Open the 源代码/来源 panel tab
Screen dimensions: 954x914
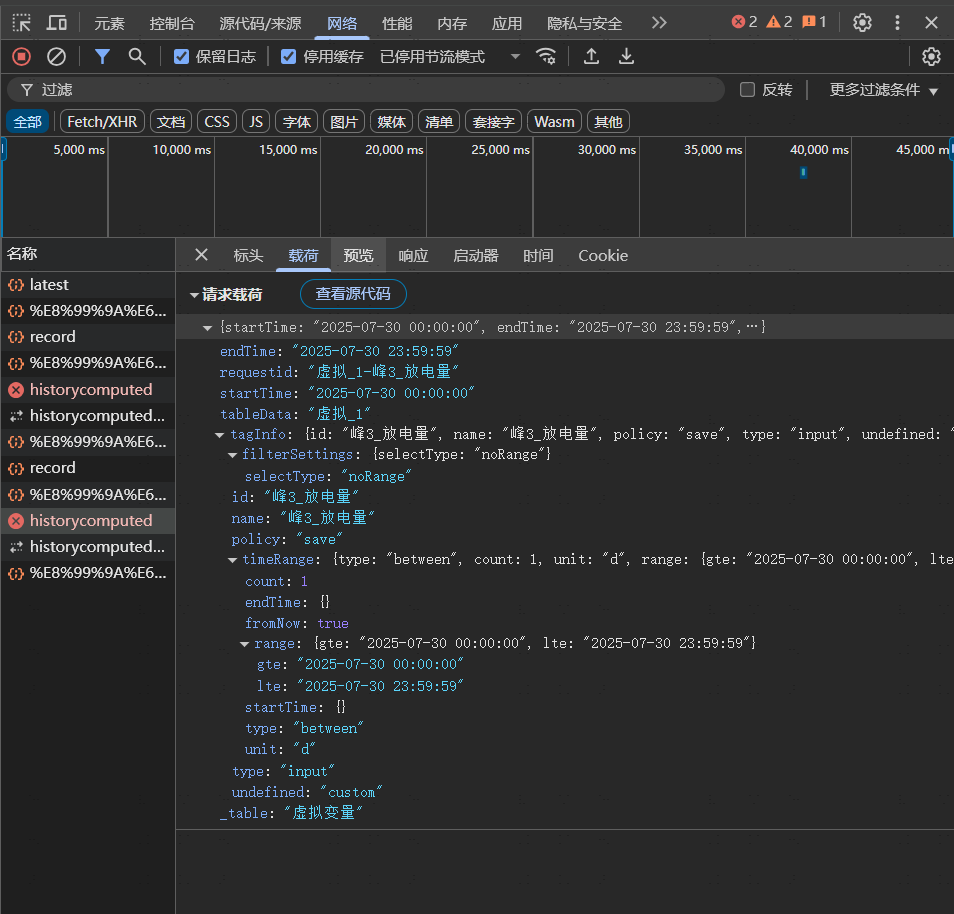pyautogui.click(x=260, y=23)
